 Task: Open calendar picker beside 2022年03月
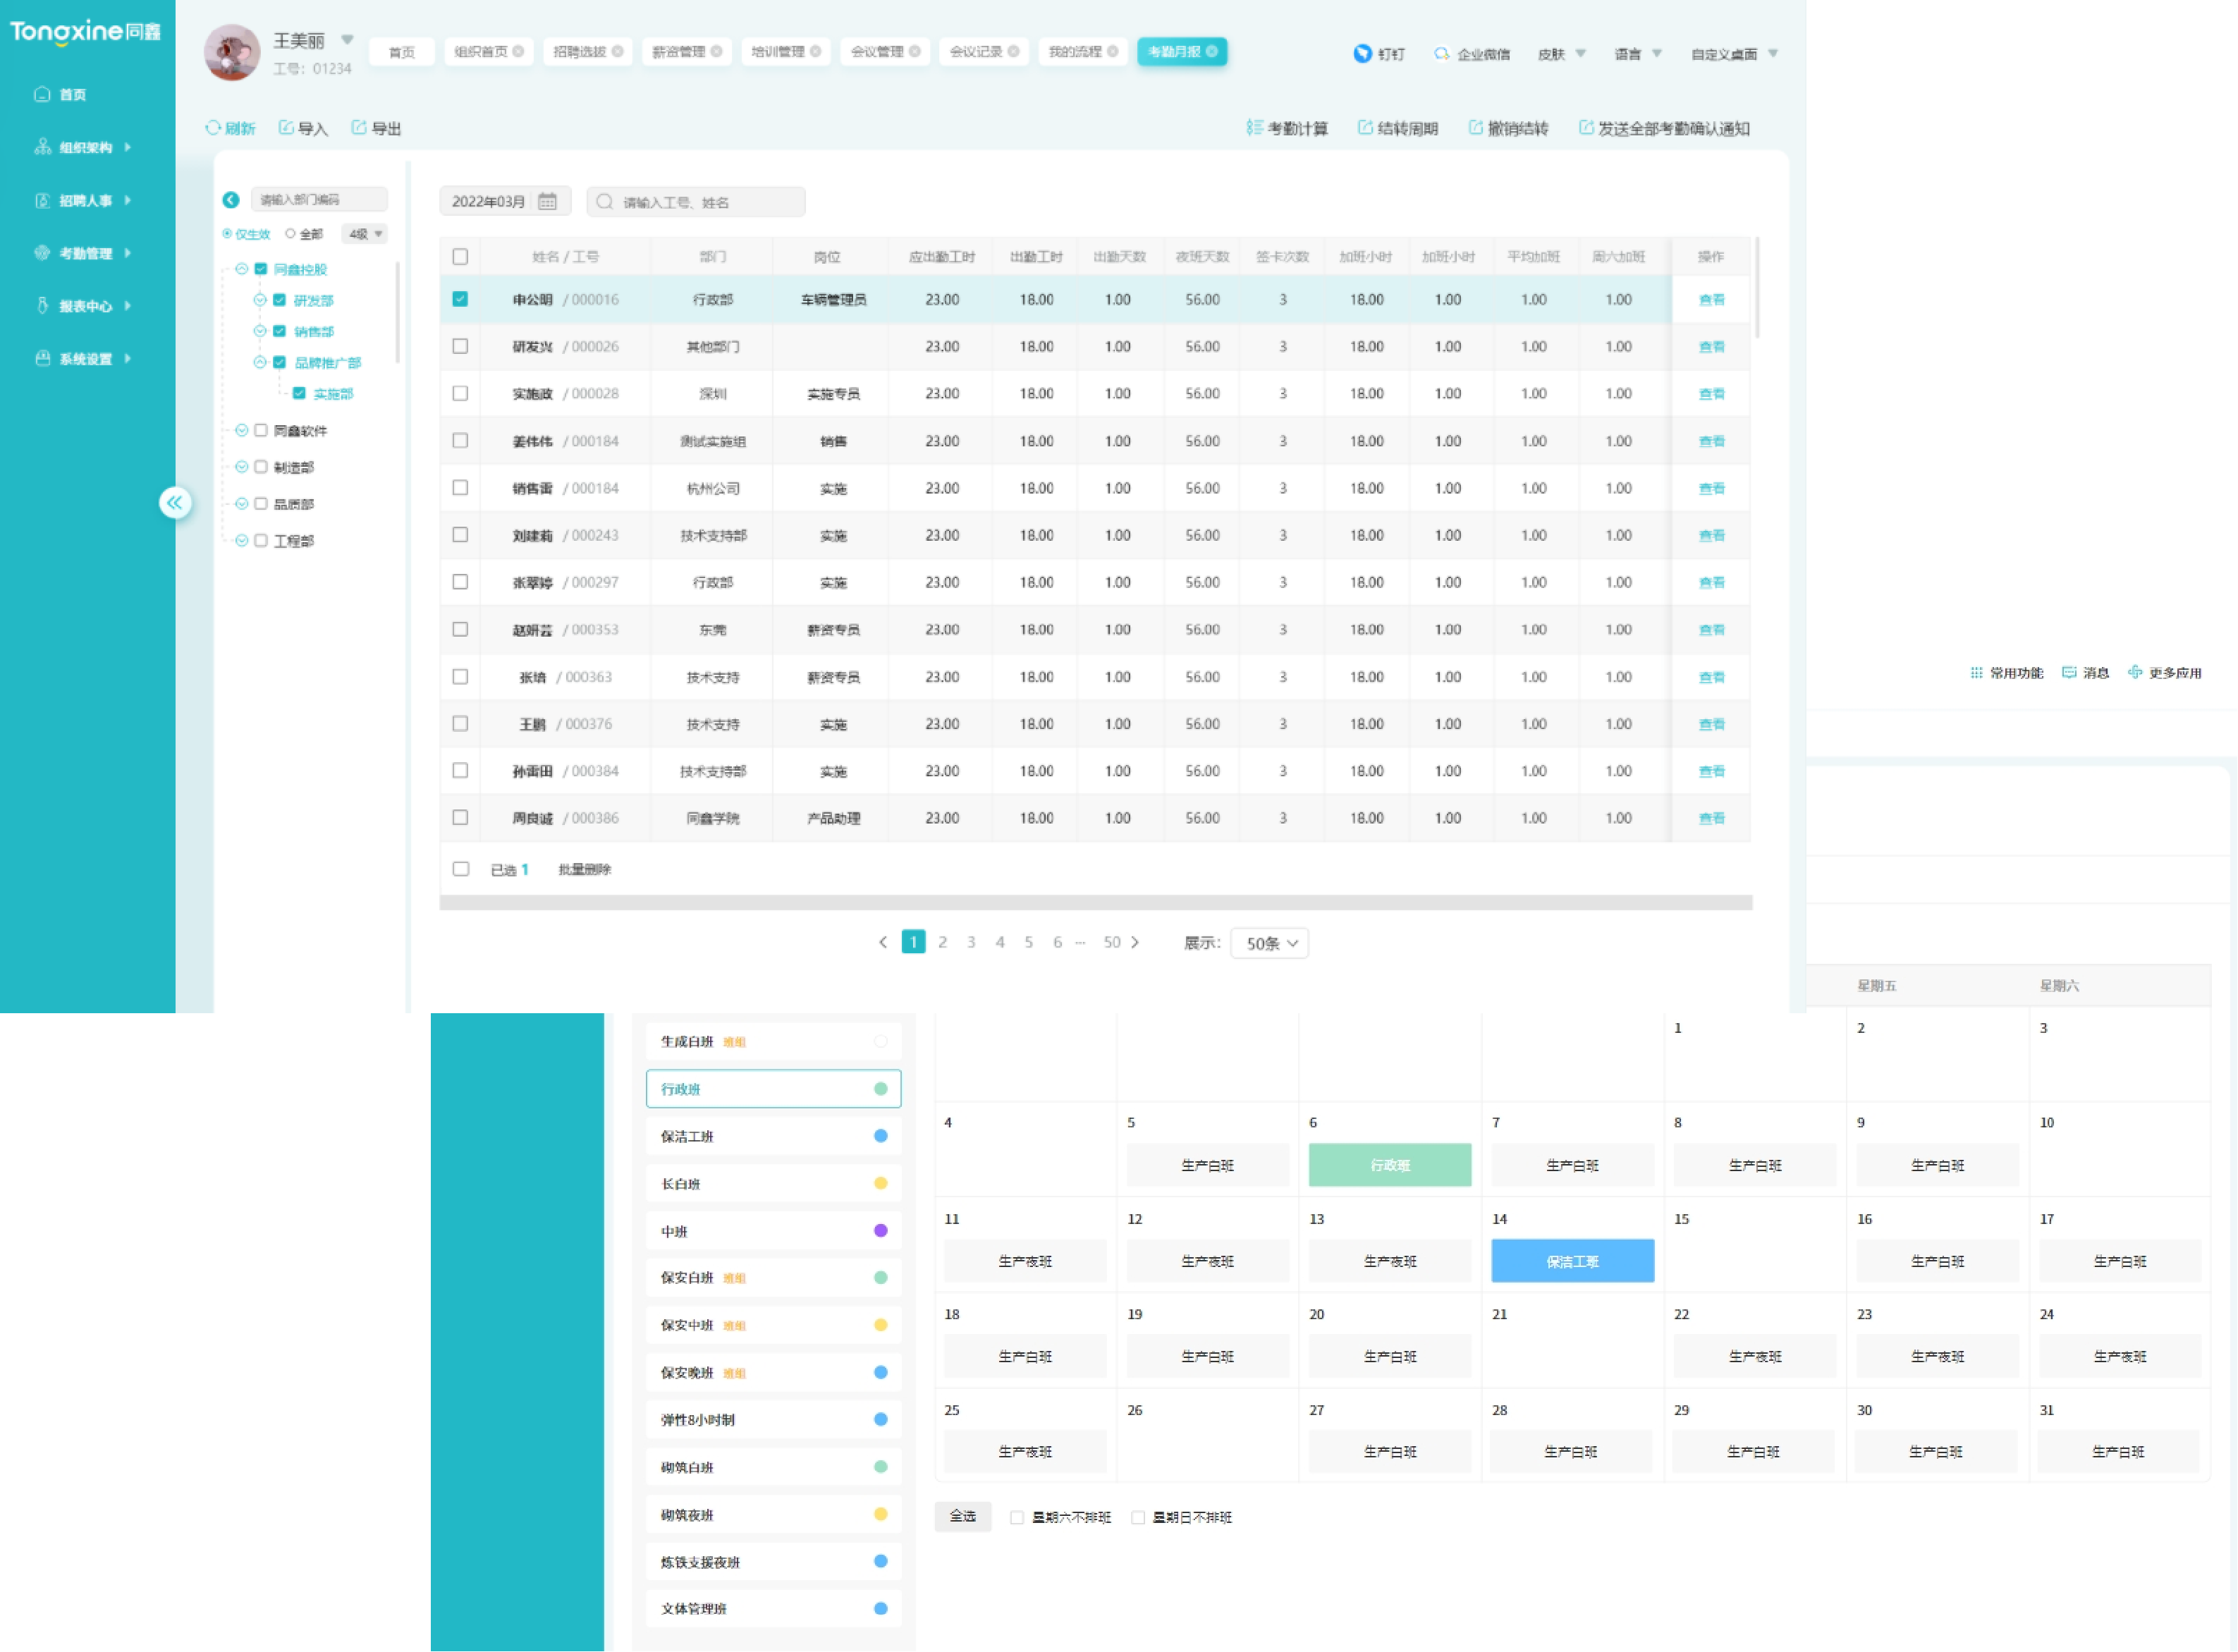[x=547, y=201]
